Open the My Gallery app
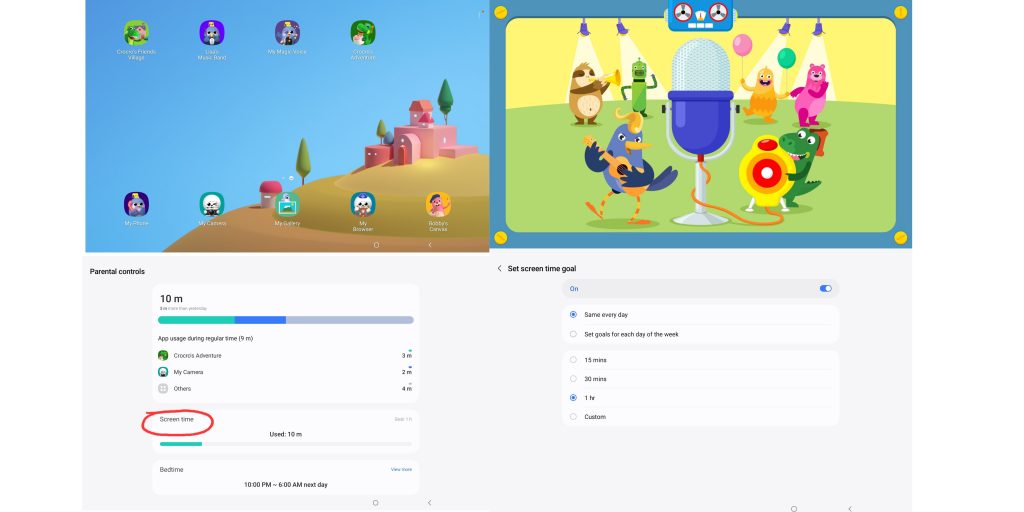 point(287,205)
